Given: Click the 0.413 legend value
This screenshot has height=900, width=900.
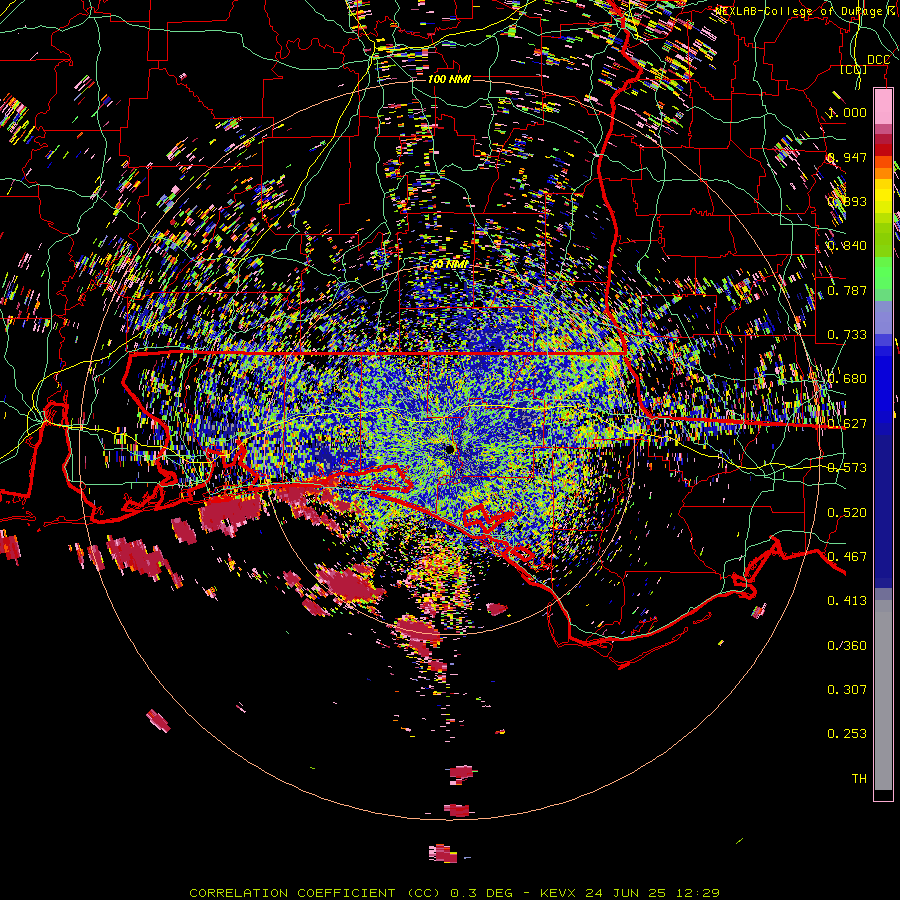Looking at the screenshot, I should 847,601.
